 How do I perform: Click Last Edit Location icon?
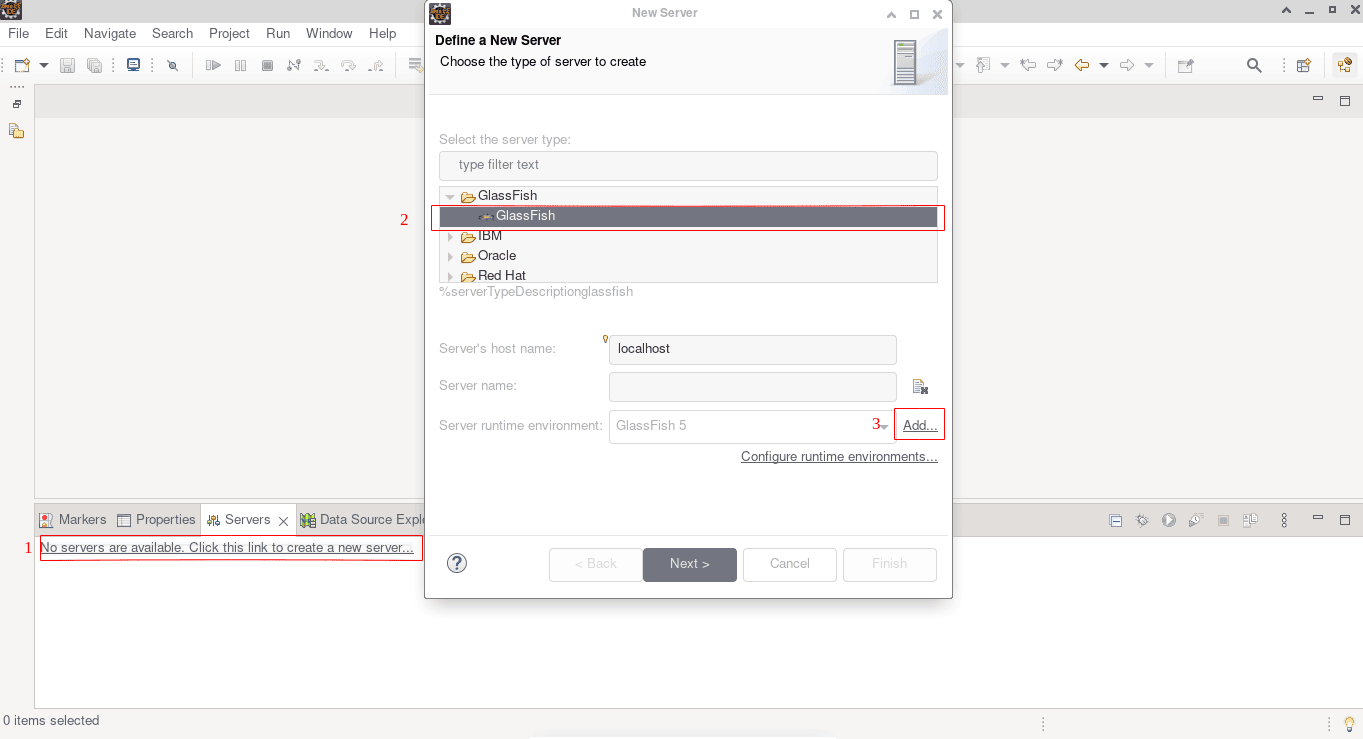[1028, 65]
